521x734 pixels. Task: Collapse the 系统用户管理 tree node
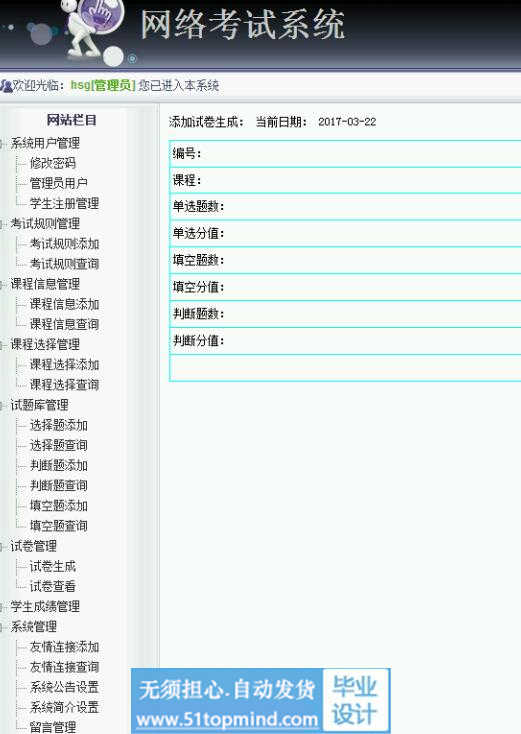(2, 143)
